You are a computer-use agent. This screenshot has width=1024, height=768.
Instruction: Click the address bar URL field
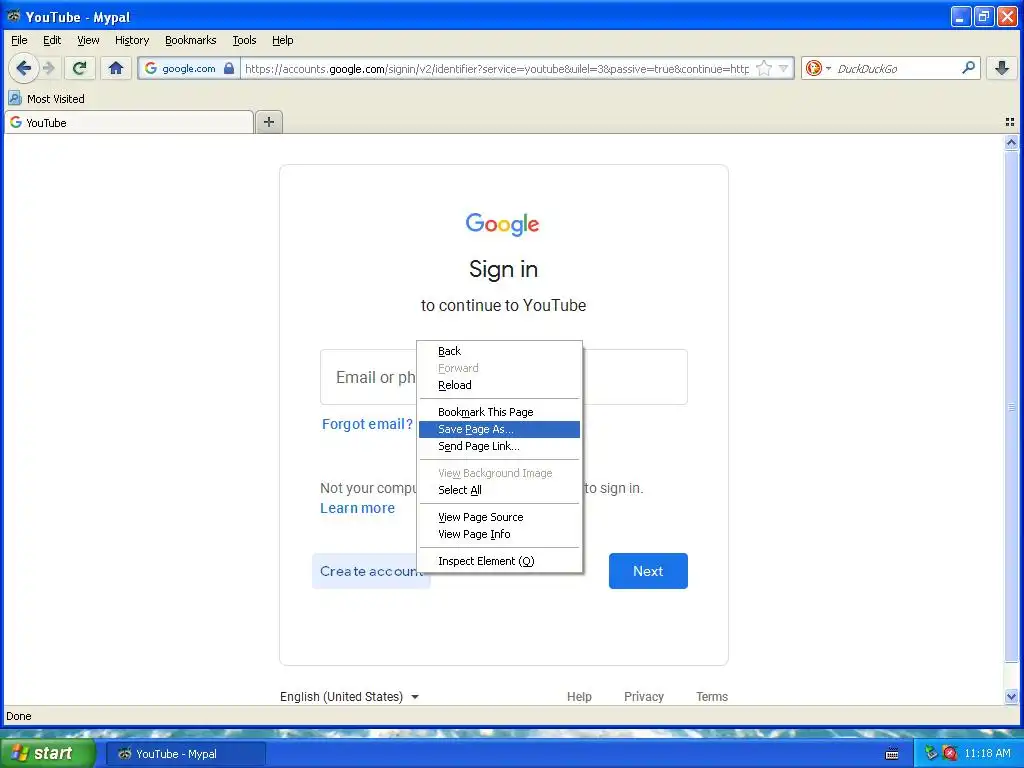point(496,68)
